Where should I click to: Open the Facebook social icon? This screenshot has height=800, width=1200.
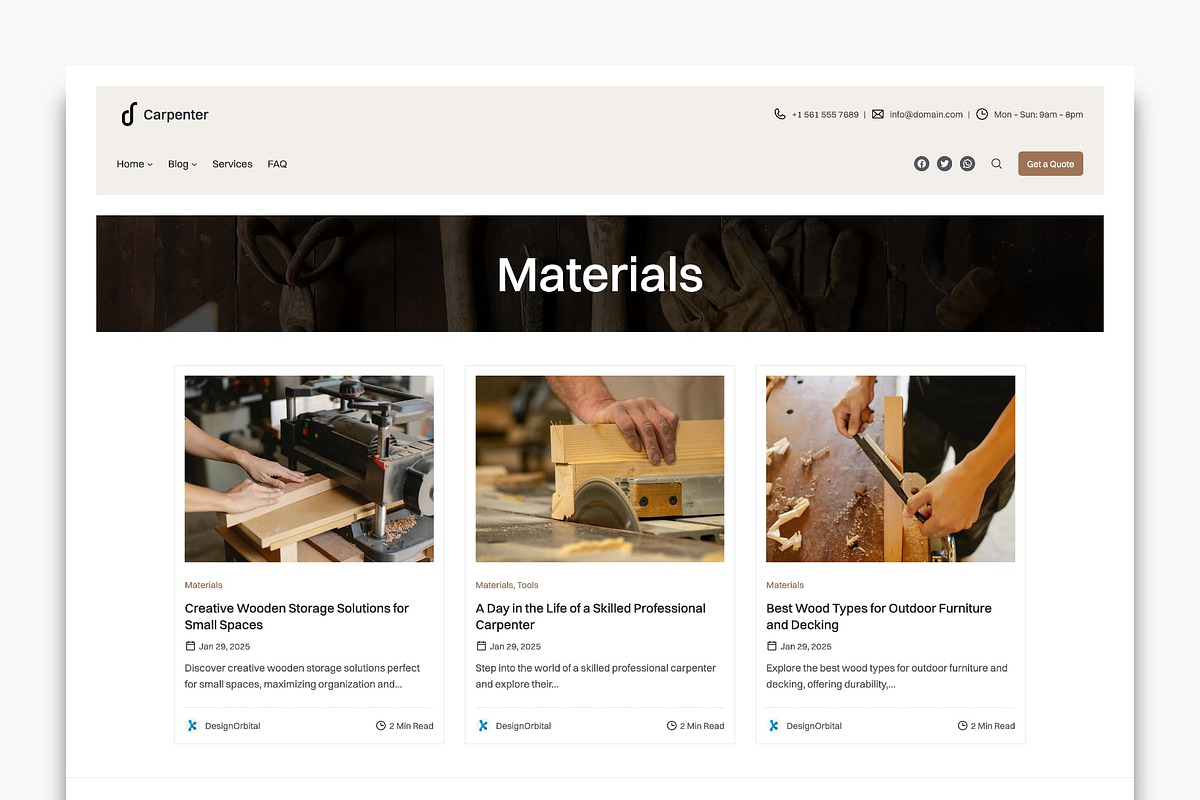921,164
